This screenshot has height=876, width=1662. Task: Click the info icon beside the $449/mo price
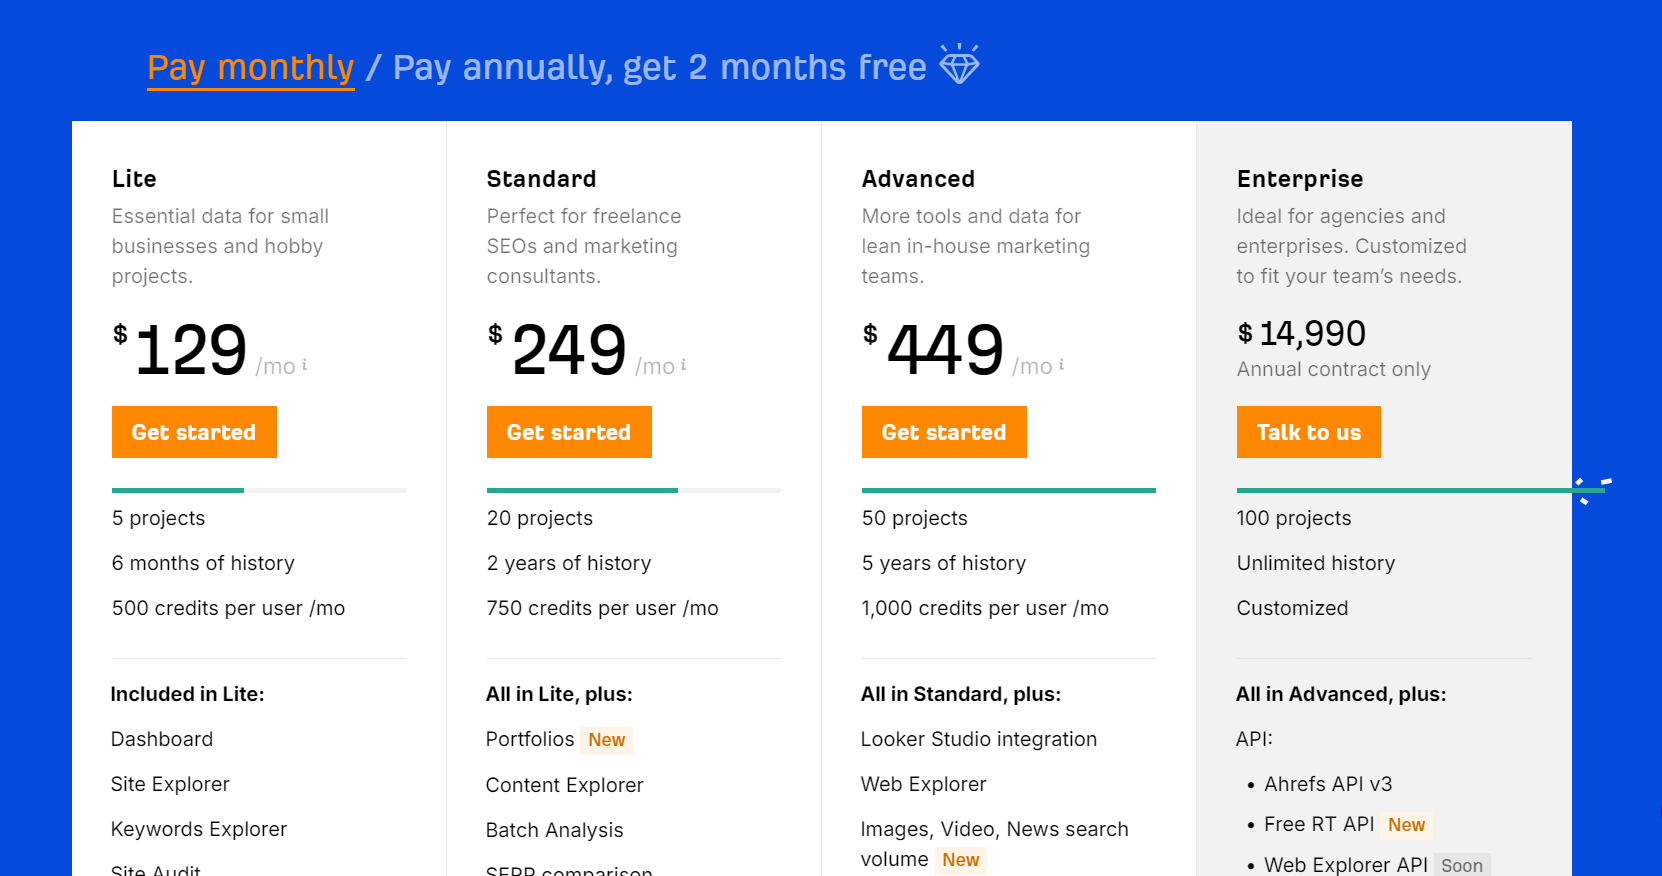(x=1061, y=364)
